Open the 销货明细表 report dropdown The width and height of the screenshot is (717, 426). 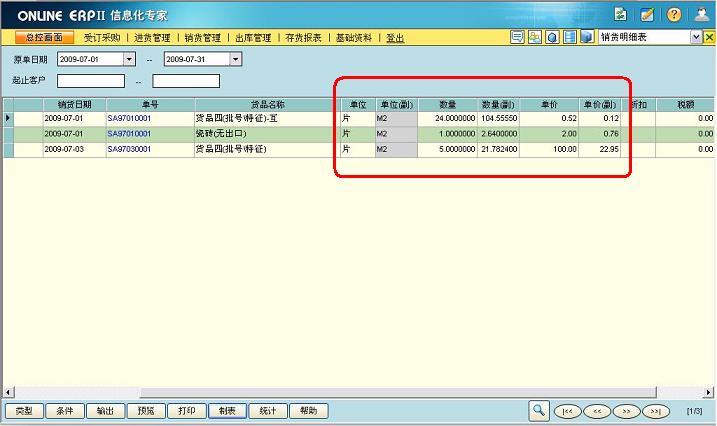click(695, 37)
